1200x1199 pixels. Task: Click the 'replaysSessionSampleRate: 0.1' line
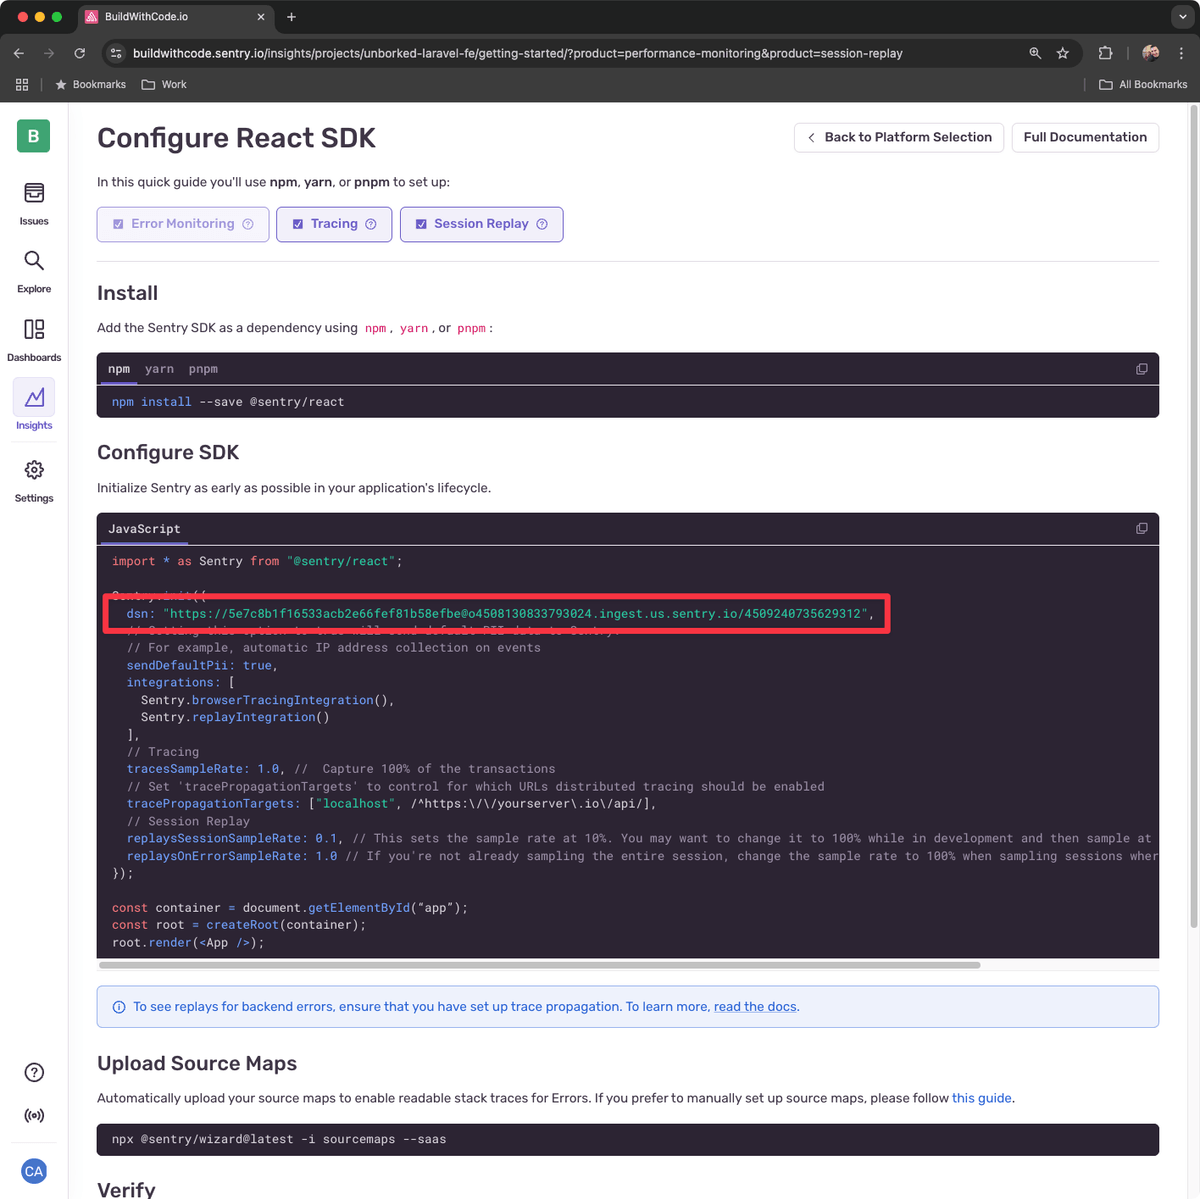click(233, 839)
